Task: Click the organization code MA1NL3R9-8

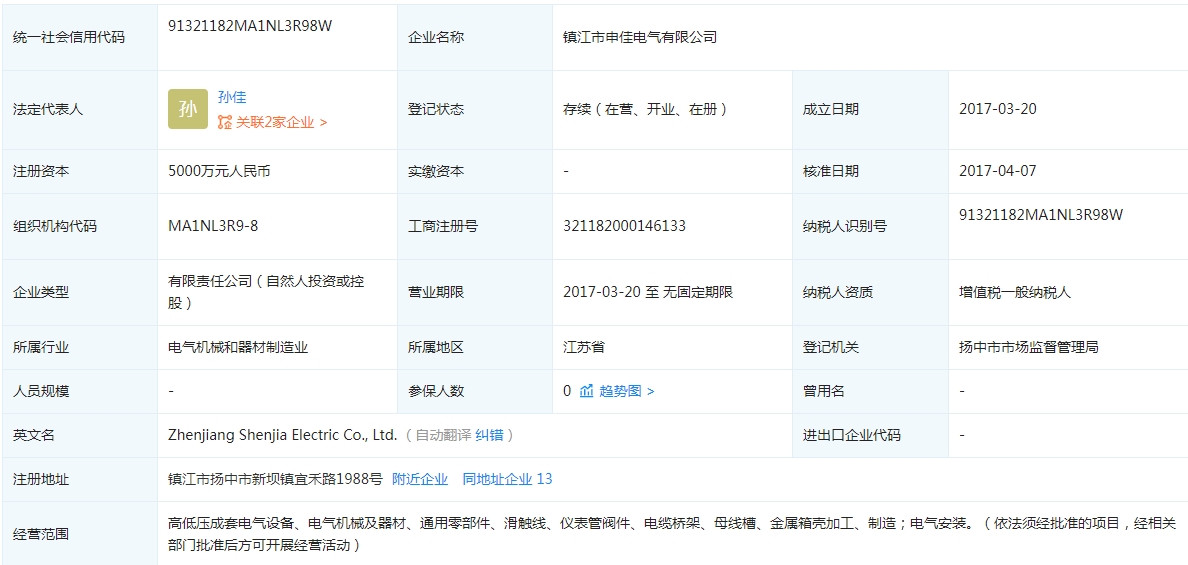Action: coord(213,226)
